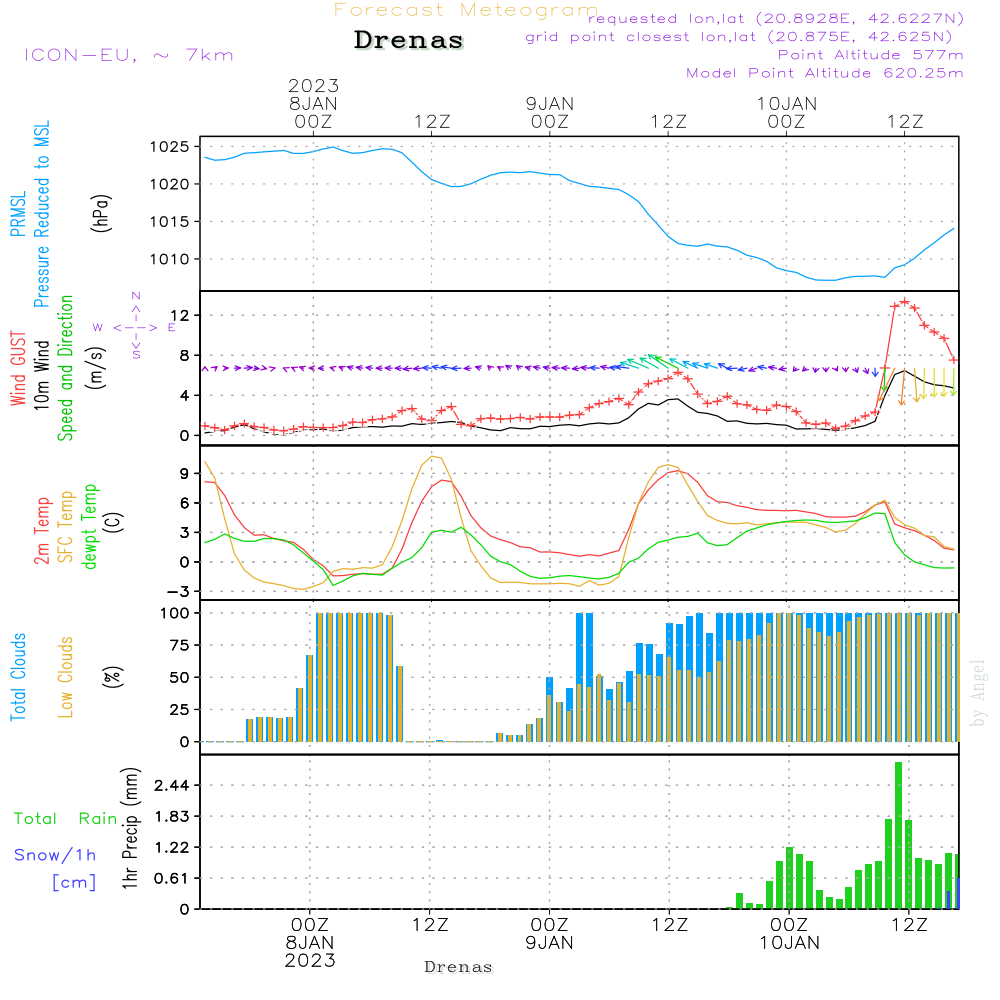Click the wind gust peak marker near 13 m/s

(x=904, y=302)
